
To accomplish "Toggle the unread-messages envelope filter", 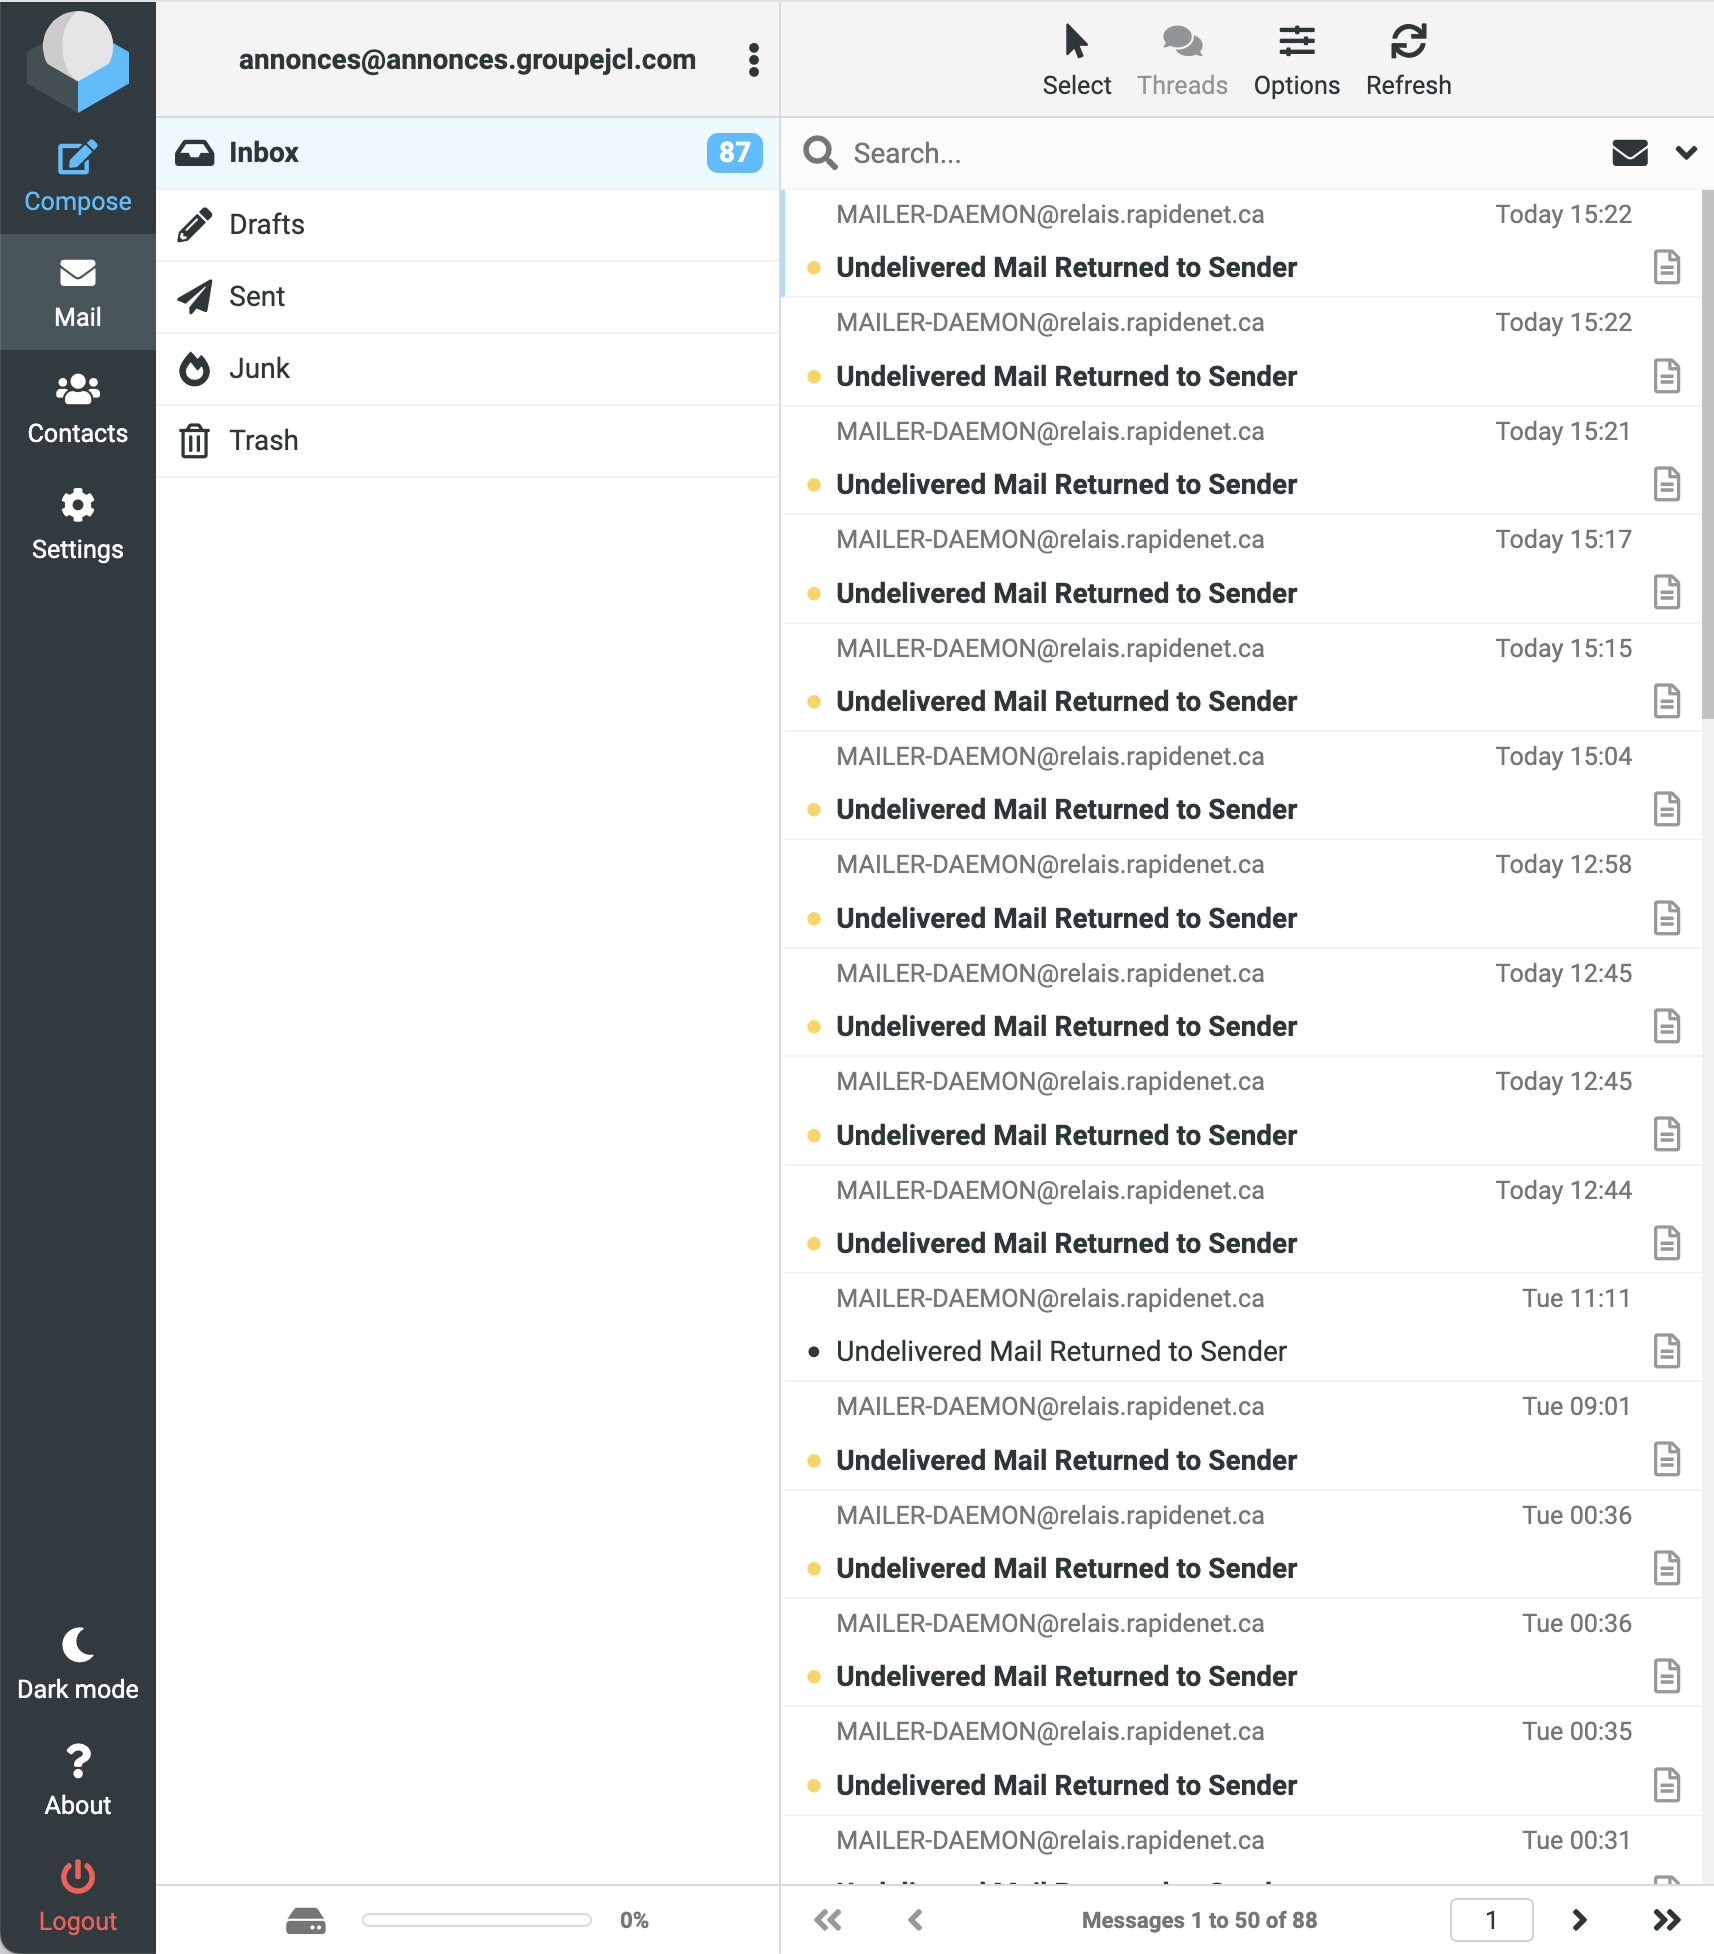I will pos(1630,153).
